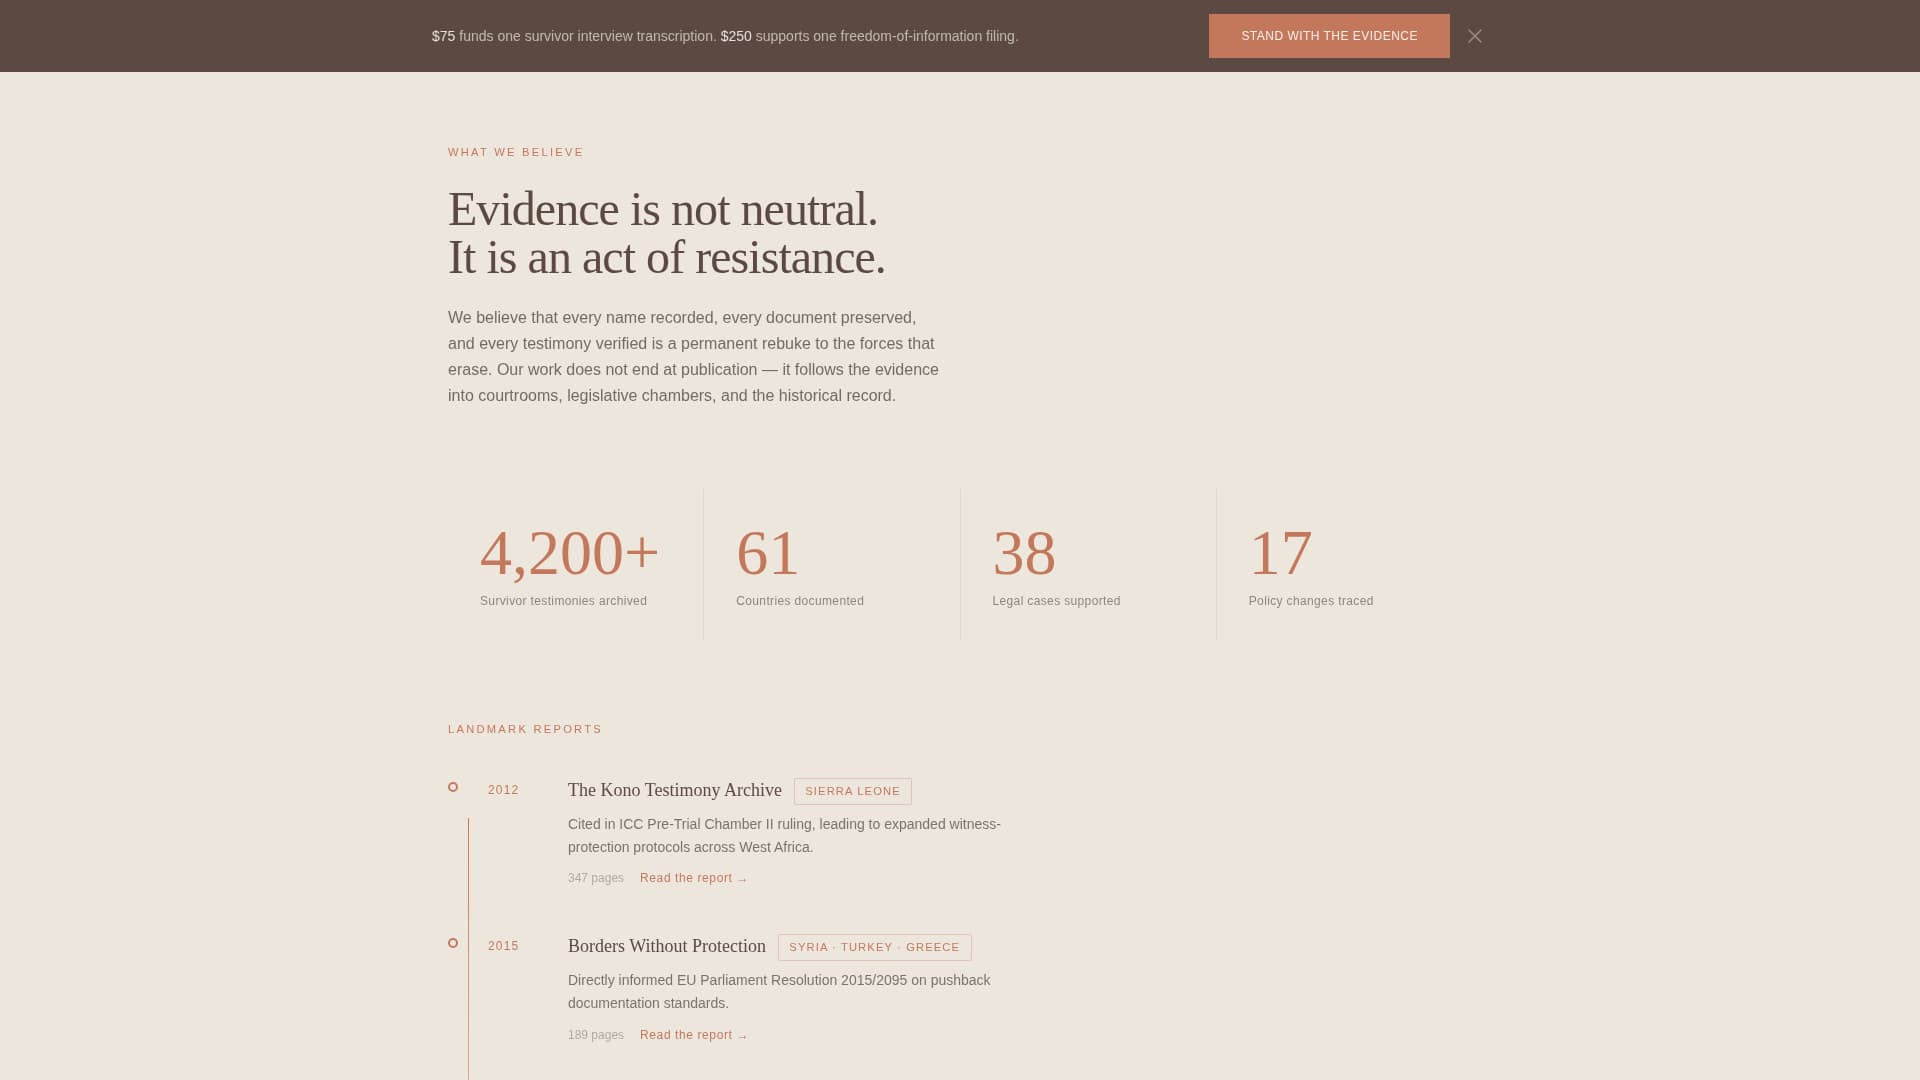The width and height of the screenshot is (1920, 1080).
Task: Click the 61 countries documented figure
Action: pyautogui.click(x=767, y=553)
